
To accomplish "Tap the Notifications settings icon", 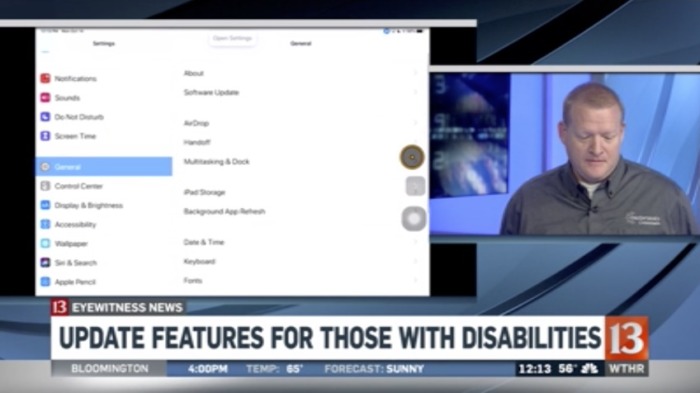I will (45, 79).
